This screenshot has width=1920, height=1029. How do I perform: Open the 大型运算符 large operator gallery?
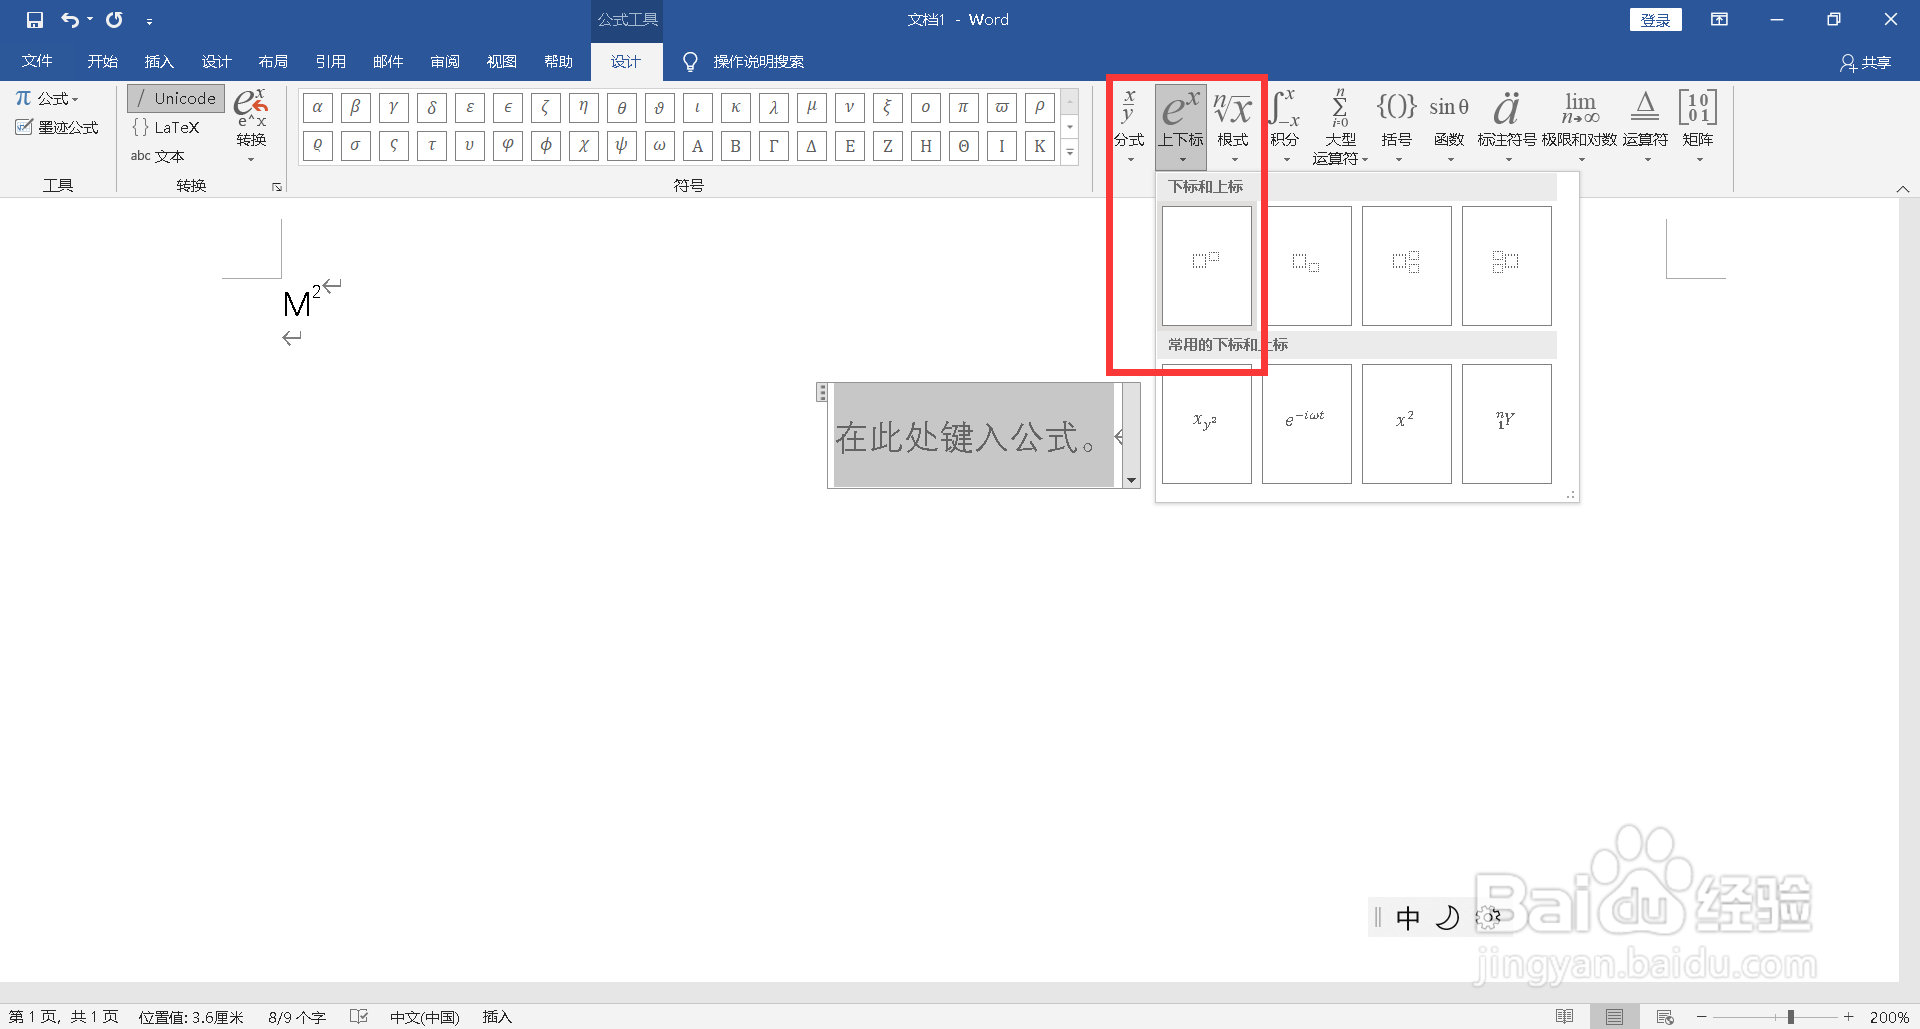pos(1340,125)
